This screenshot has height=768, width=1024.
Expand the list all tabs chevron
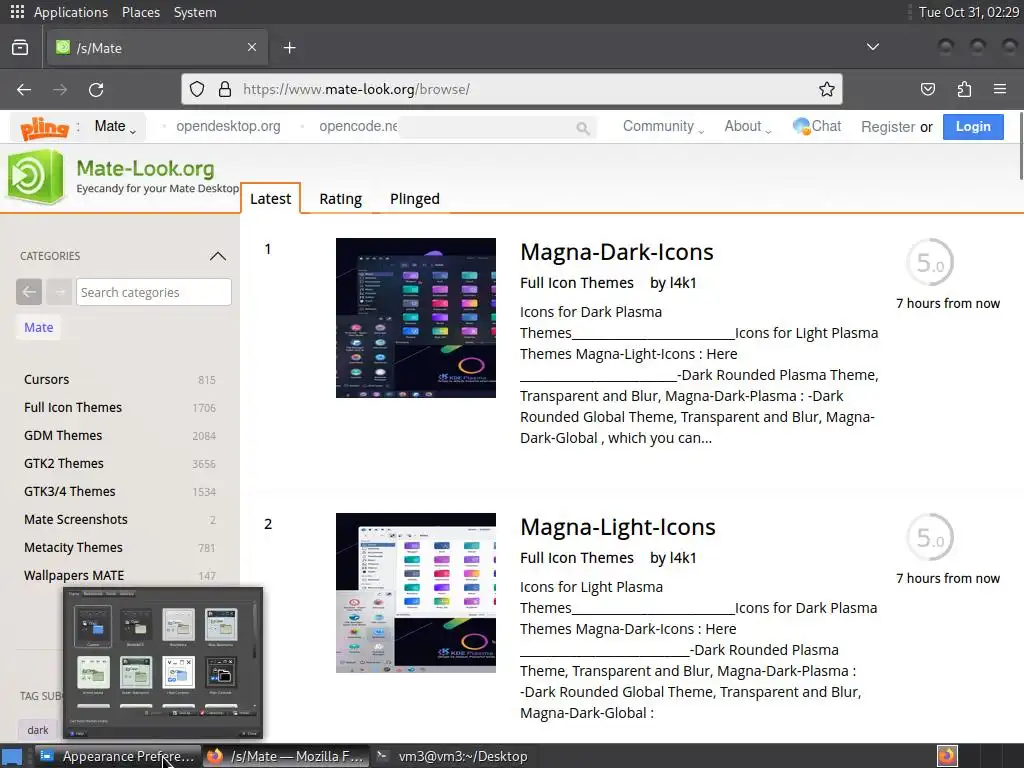[x=872, y=47]
